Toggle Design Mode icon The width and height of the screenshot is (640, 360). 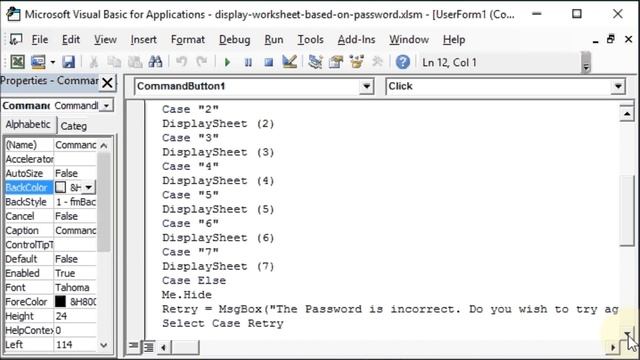pos(289,62)
